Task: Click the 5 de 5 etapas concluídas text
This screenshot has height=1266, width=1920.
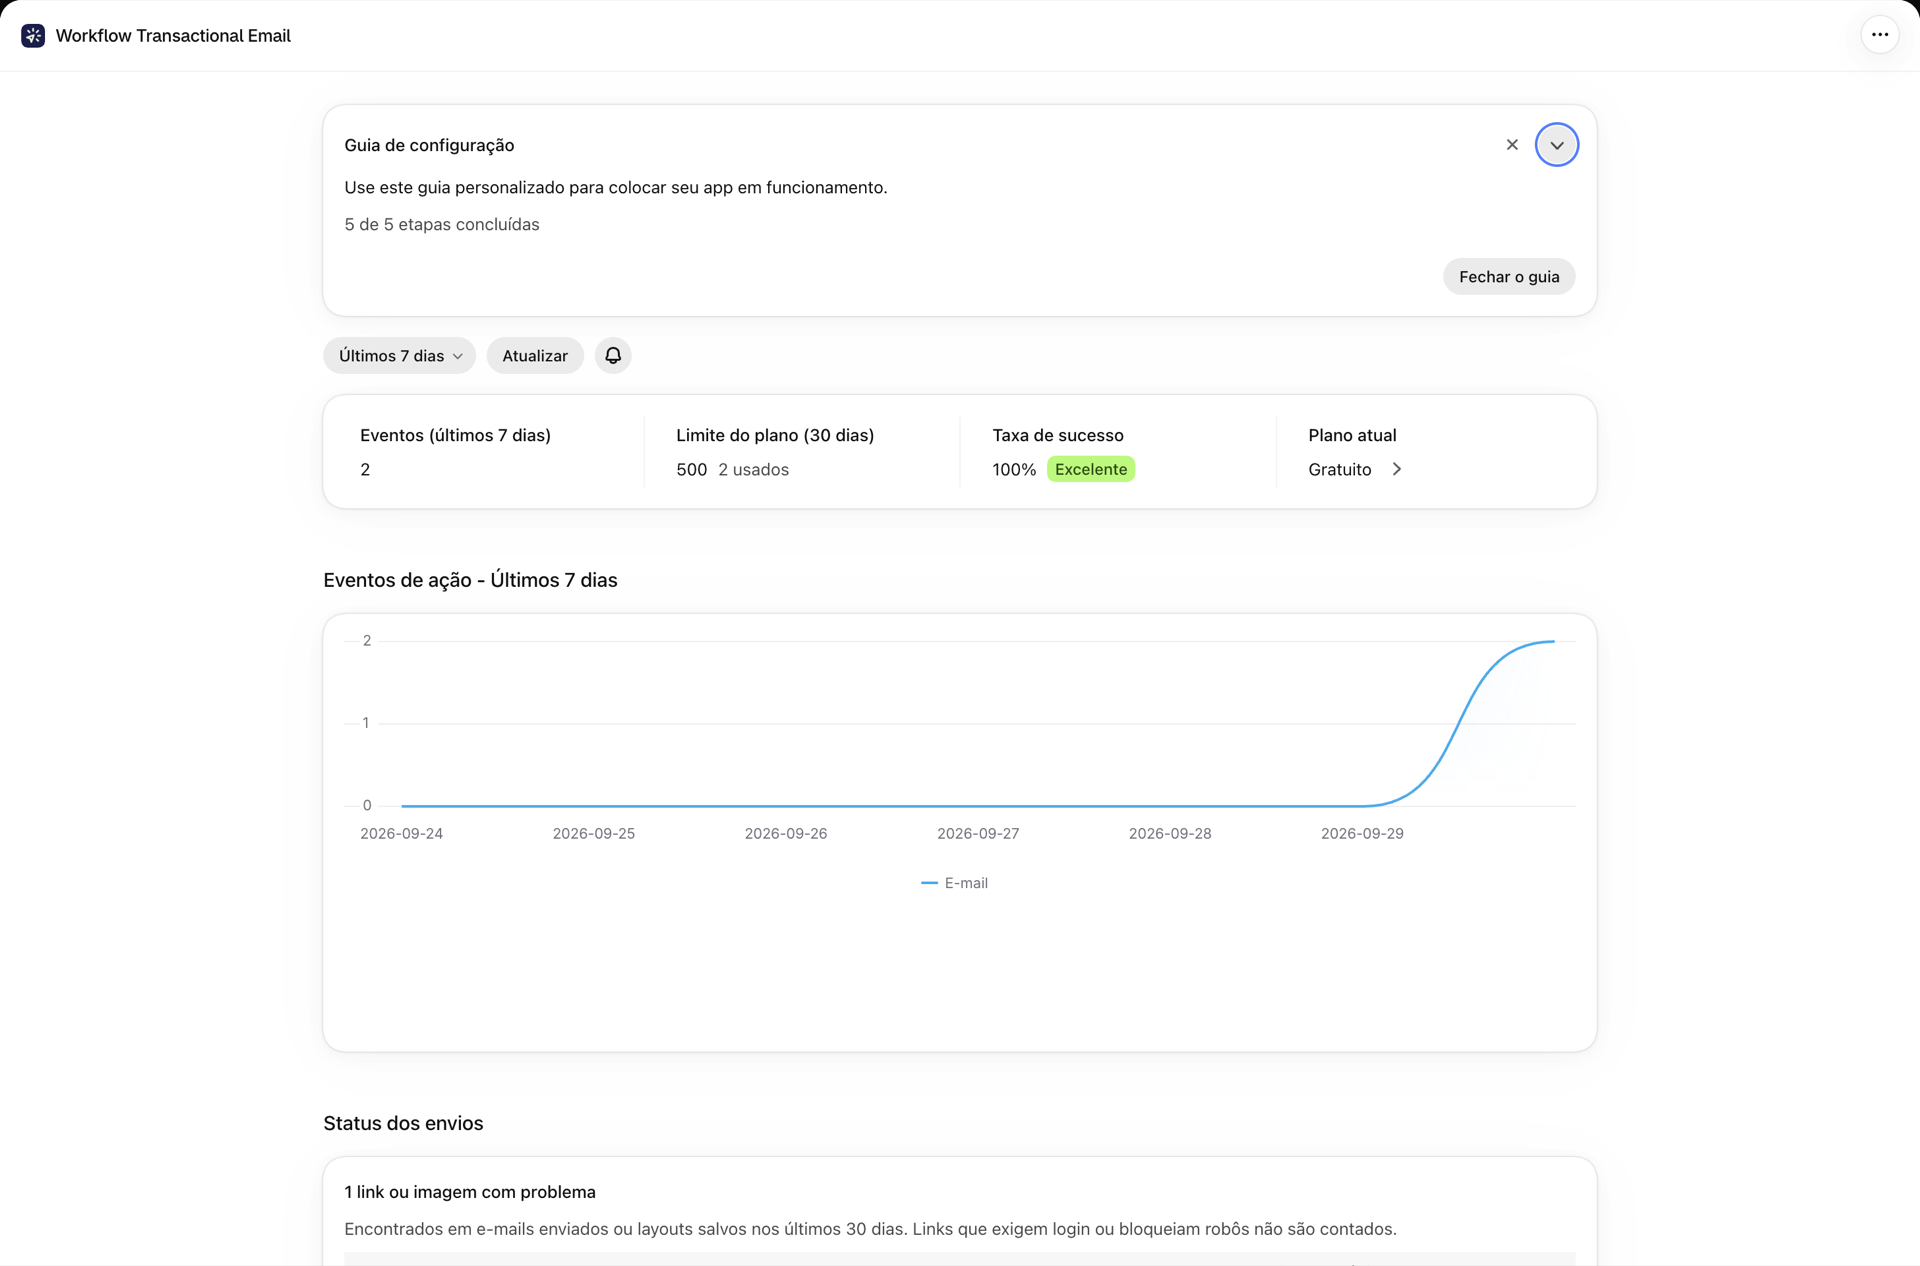Action: [x=442, y=225]
